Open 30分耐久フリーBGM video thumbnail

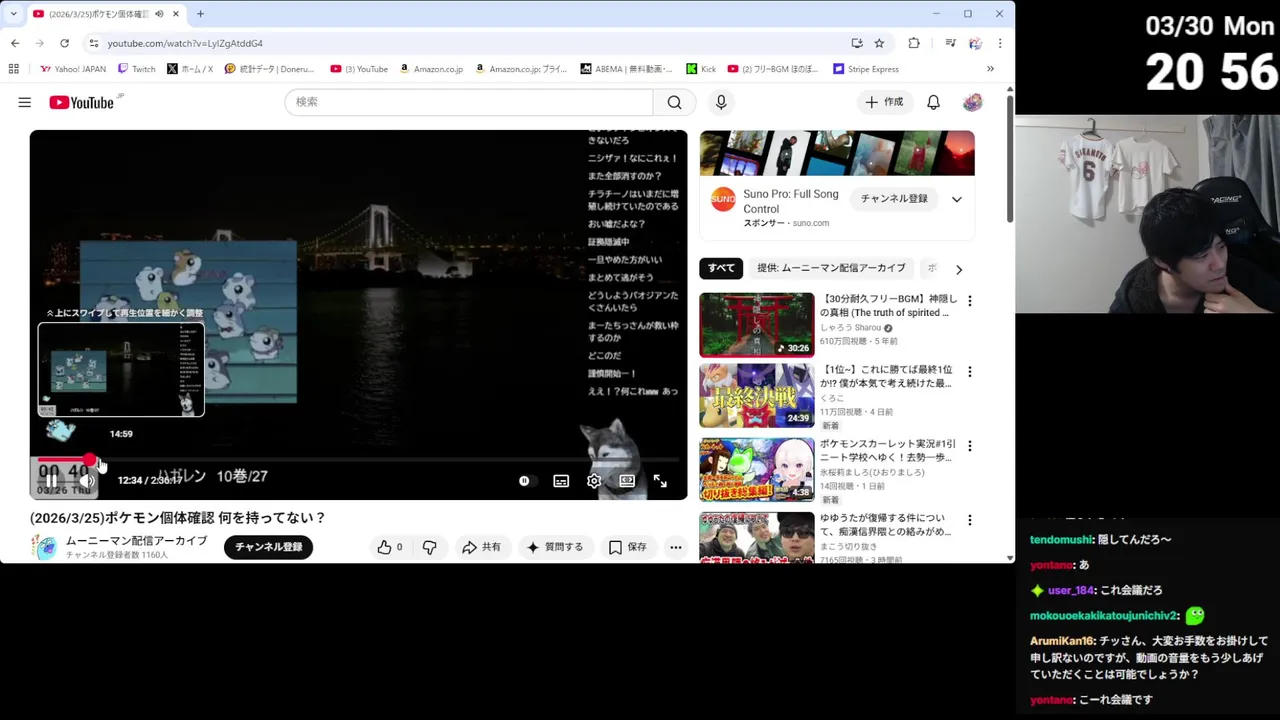click(x=757, y=325)
